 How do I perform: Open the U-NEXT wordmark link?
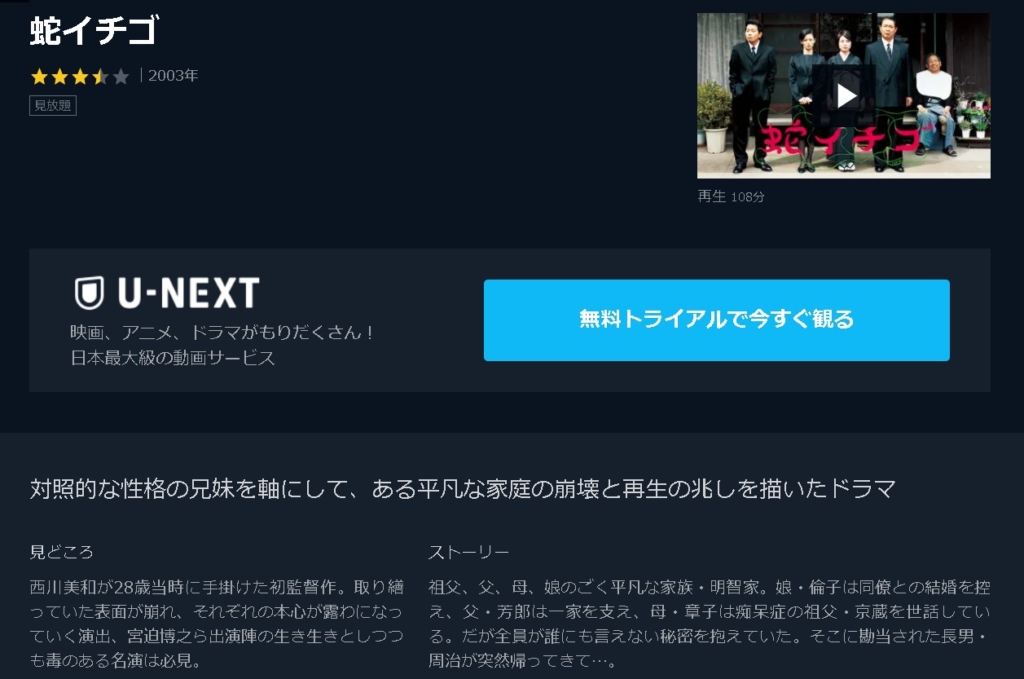(189, 292)
